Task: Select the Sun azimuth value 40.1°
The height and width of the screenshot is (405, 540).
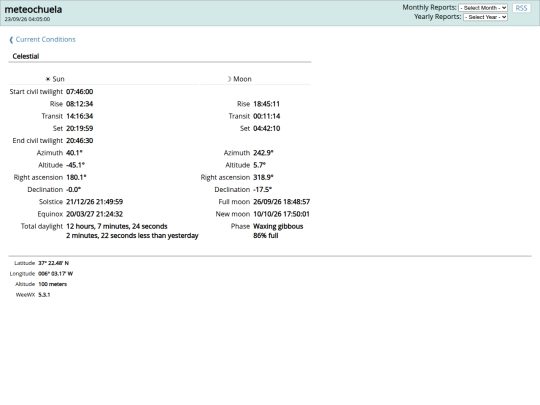Action: [74, 153]
